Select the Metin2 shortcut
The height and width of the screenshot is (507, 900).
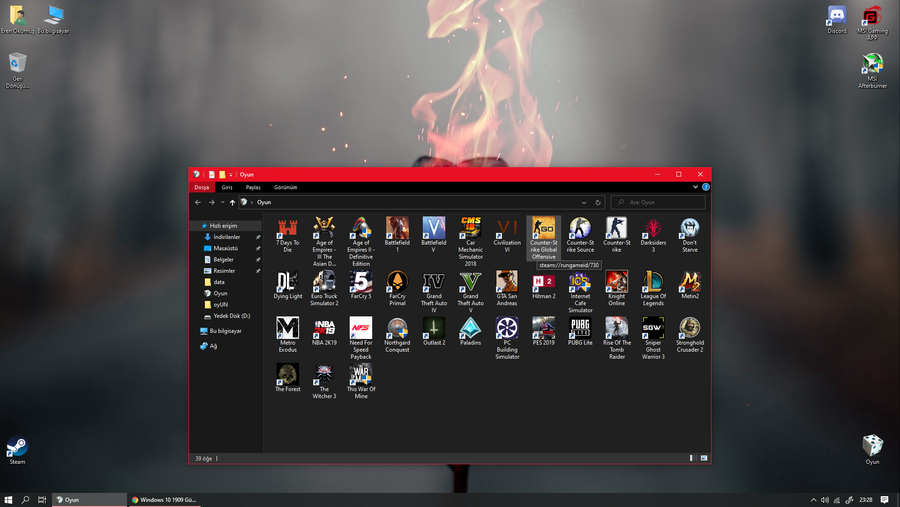pyautogui.click(x=690, y=285)
